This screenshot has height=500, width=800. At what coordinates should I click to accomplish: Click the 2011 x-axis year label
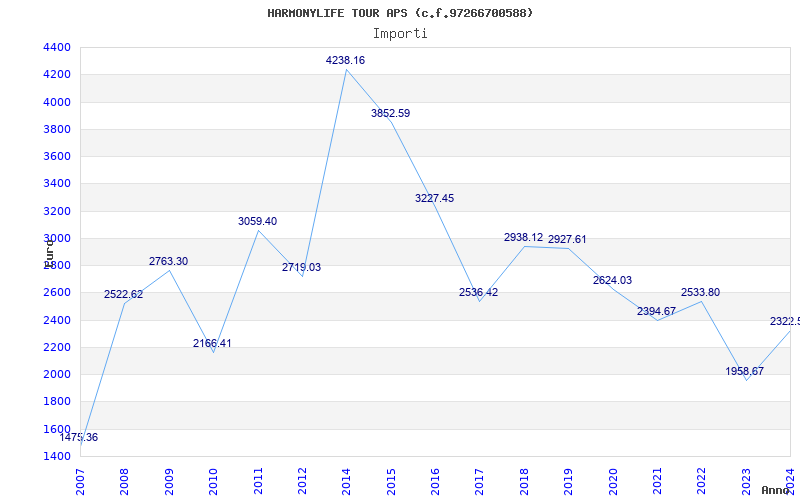(x=258, y=481)
